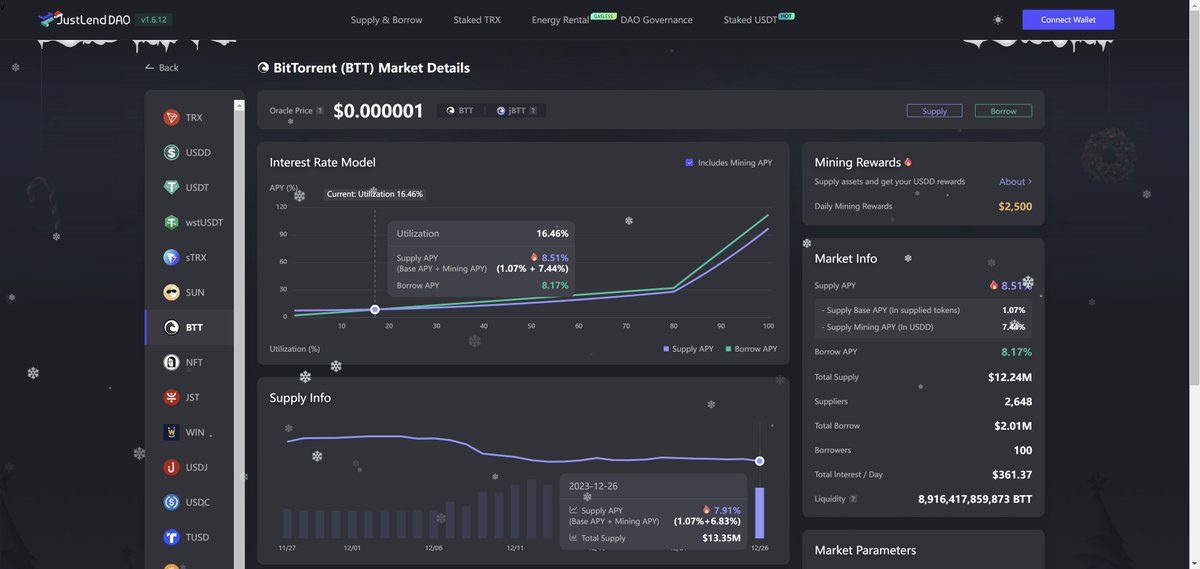Viewport: 1200px width, 569px height.
Task: Click Total Interest / Day $361.37 value
Action: [1012, 475]
